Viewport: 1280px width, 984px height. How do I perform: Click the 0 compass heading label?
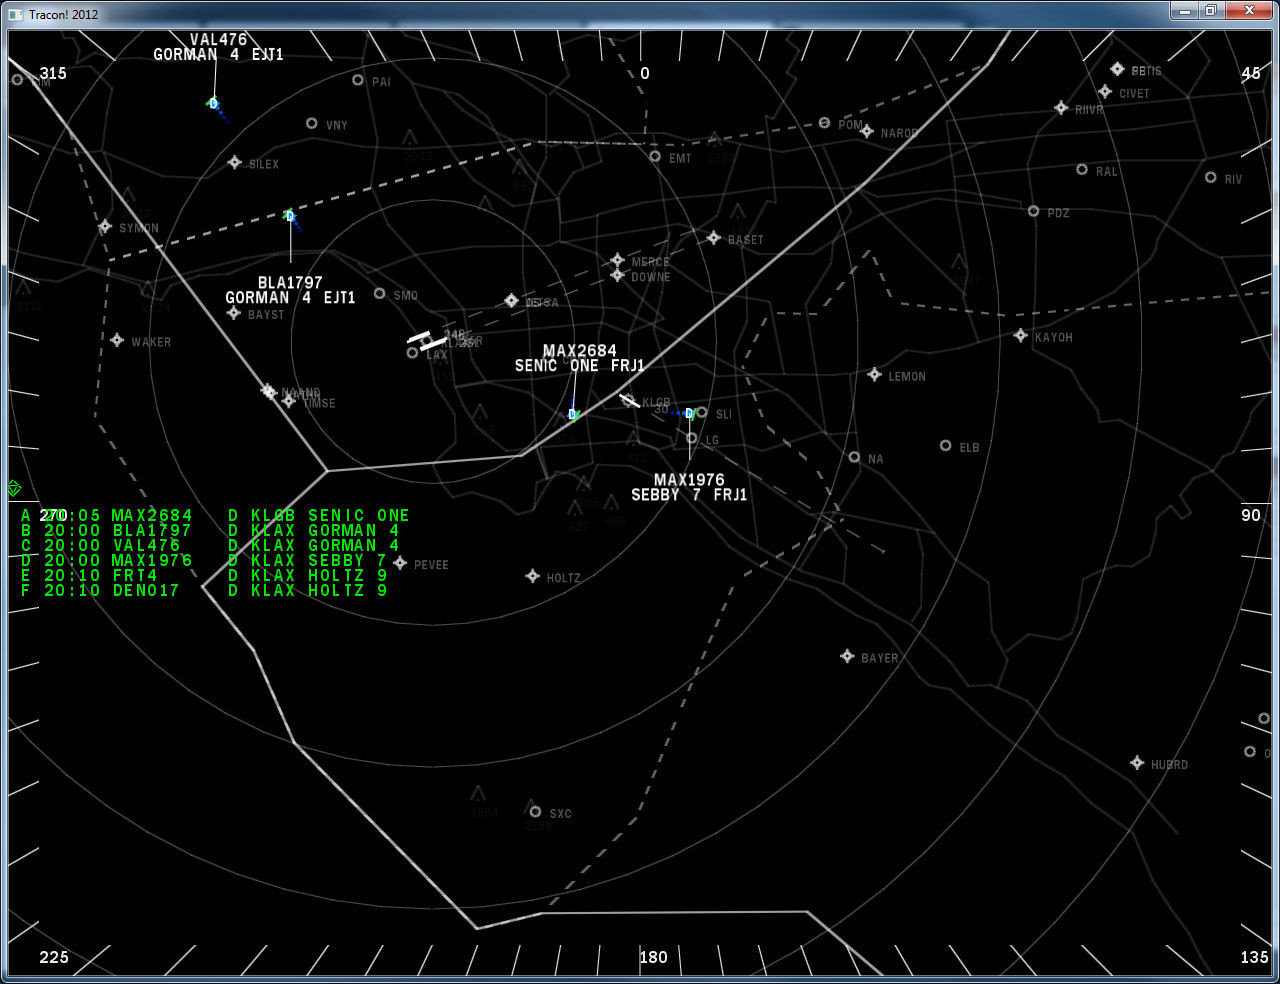pos(645,73)
